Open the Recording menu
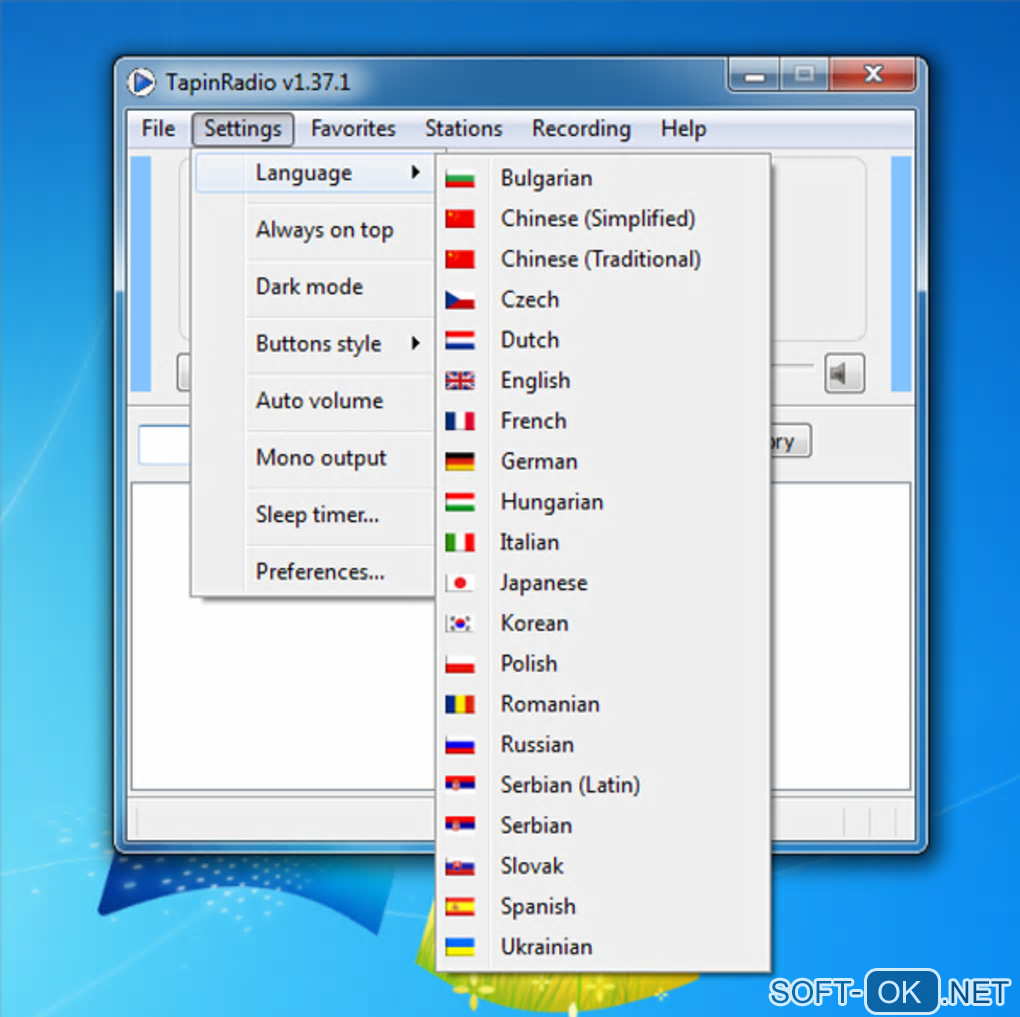Image resolution: width=1020 pixels, height=1017 pixels. pyautogui.click(x=582, y=129)
